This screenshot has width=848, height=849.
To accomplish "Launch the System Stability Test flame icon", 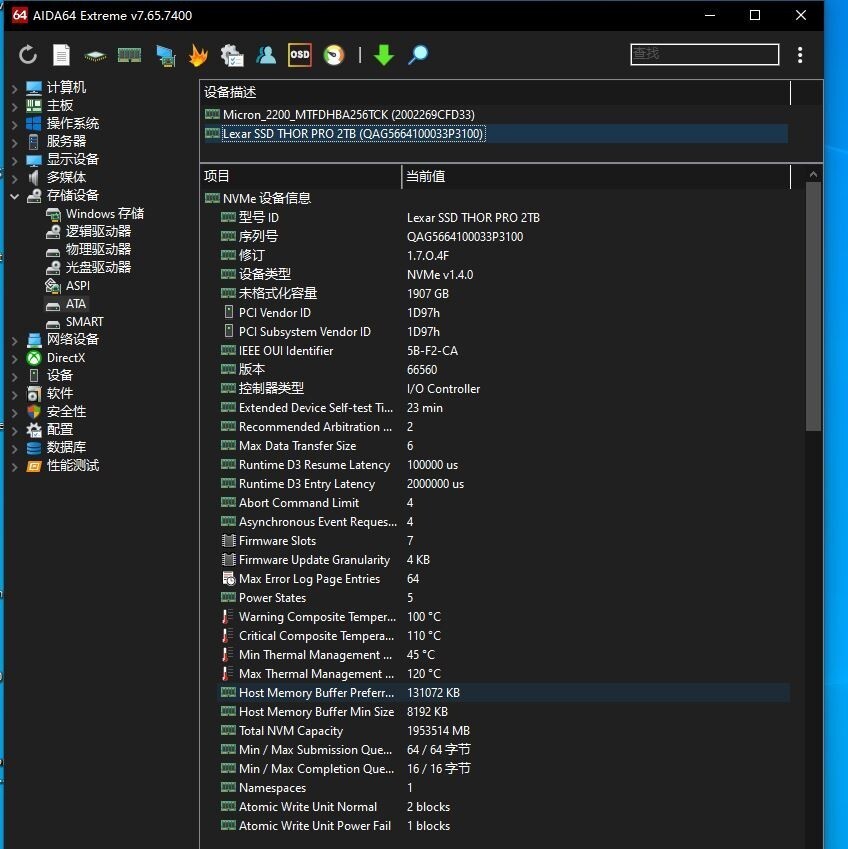I will tap(197, 54).
